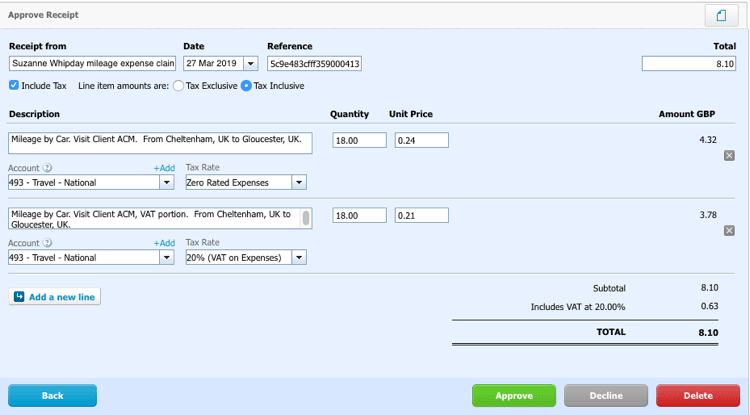Expand the second line Account dropdown
Viewport: 750px width, 415px height.
[x=166, y=257]
